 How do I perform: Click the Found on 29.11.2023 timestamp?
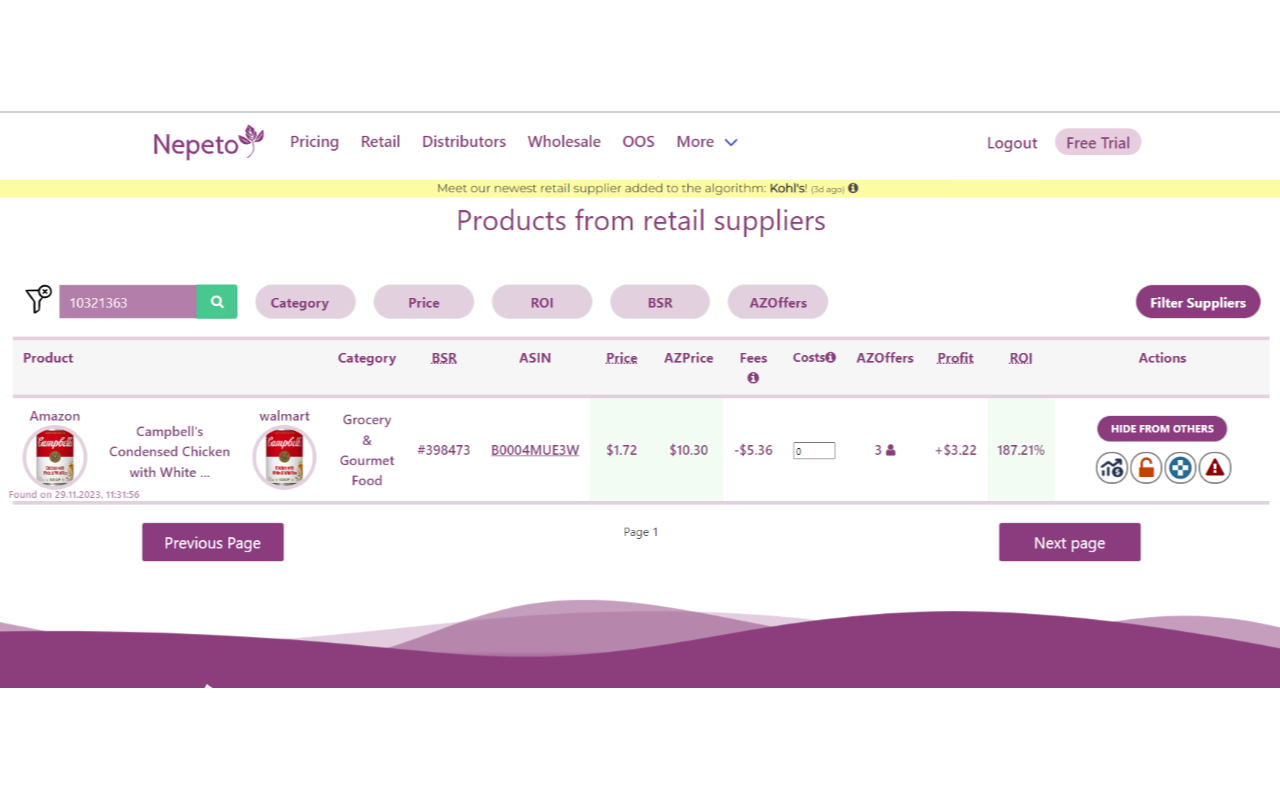click(74, 494)
